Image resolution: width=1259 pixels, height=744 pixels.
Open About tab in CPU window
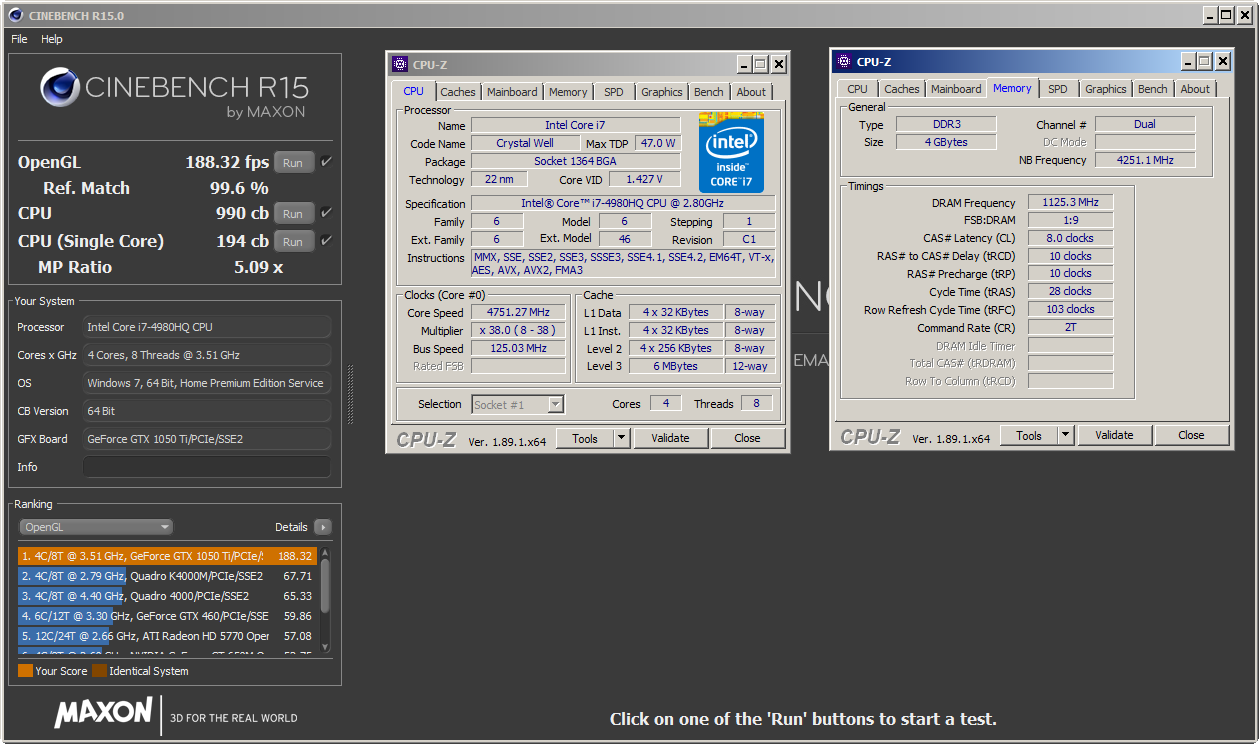(751, 92)
